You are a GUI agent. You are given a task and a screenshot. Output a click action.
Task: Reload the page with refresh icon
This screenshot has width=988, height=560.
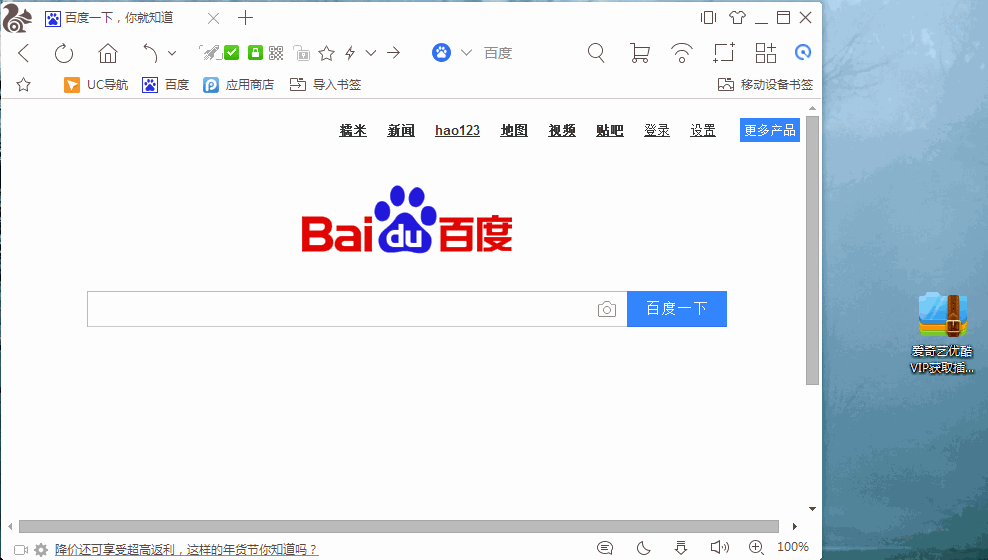point(64,53)
